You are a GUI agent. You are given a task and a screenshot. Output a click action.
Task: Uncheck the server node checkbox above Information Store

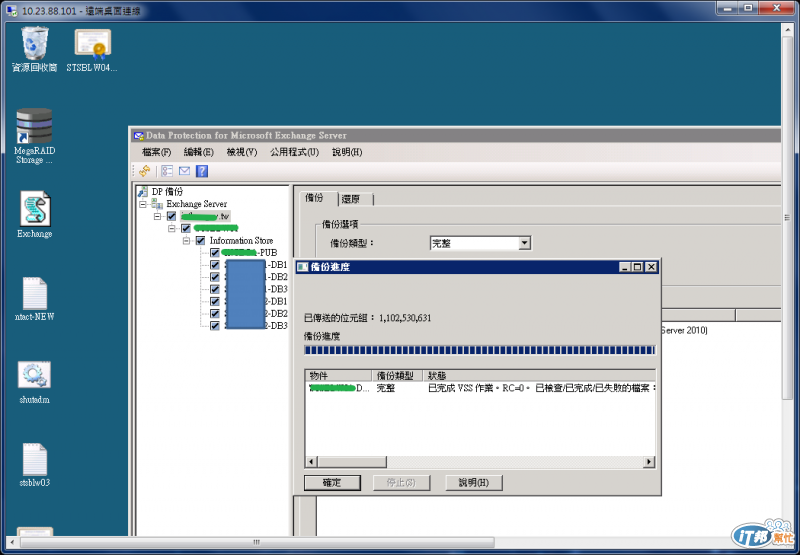[x=186, y=229]
